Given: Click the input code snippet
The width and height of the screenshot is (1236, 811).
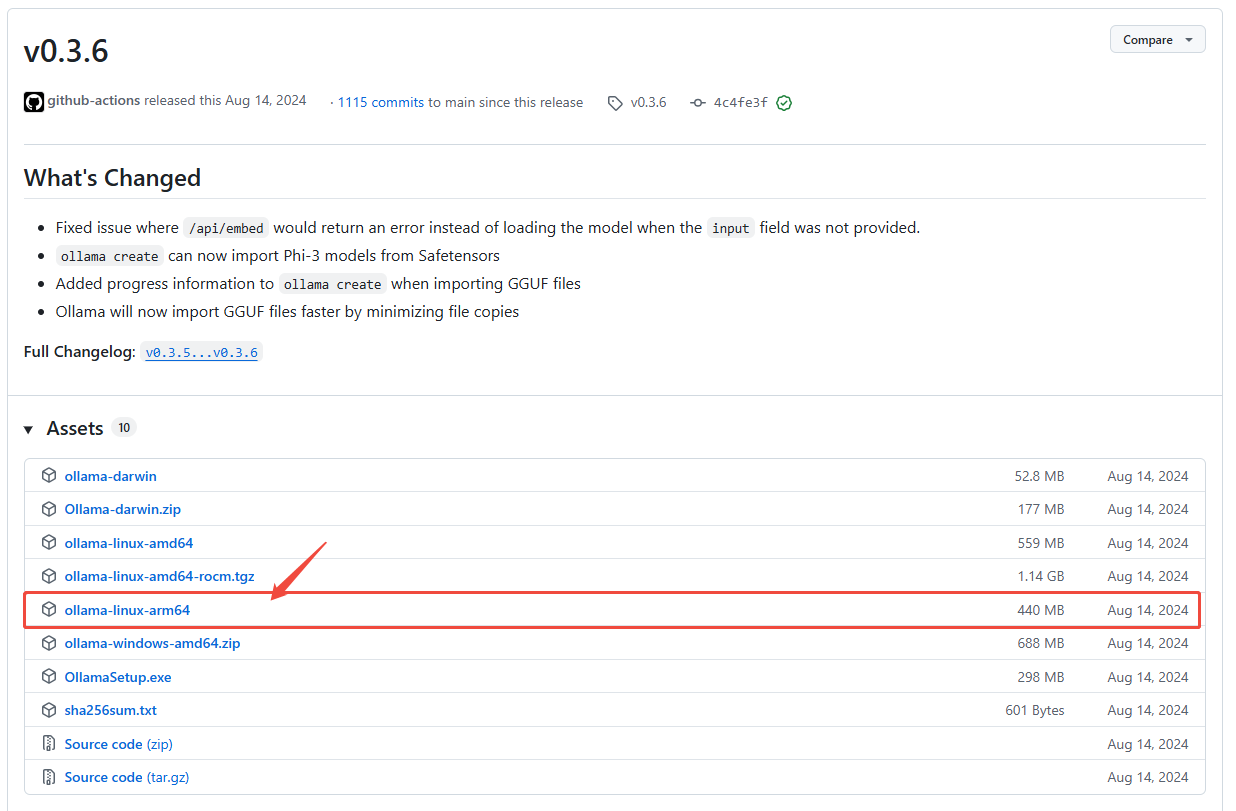Looking at the screenshot, I should tap(730, 228).
